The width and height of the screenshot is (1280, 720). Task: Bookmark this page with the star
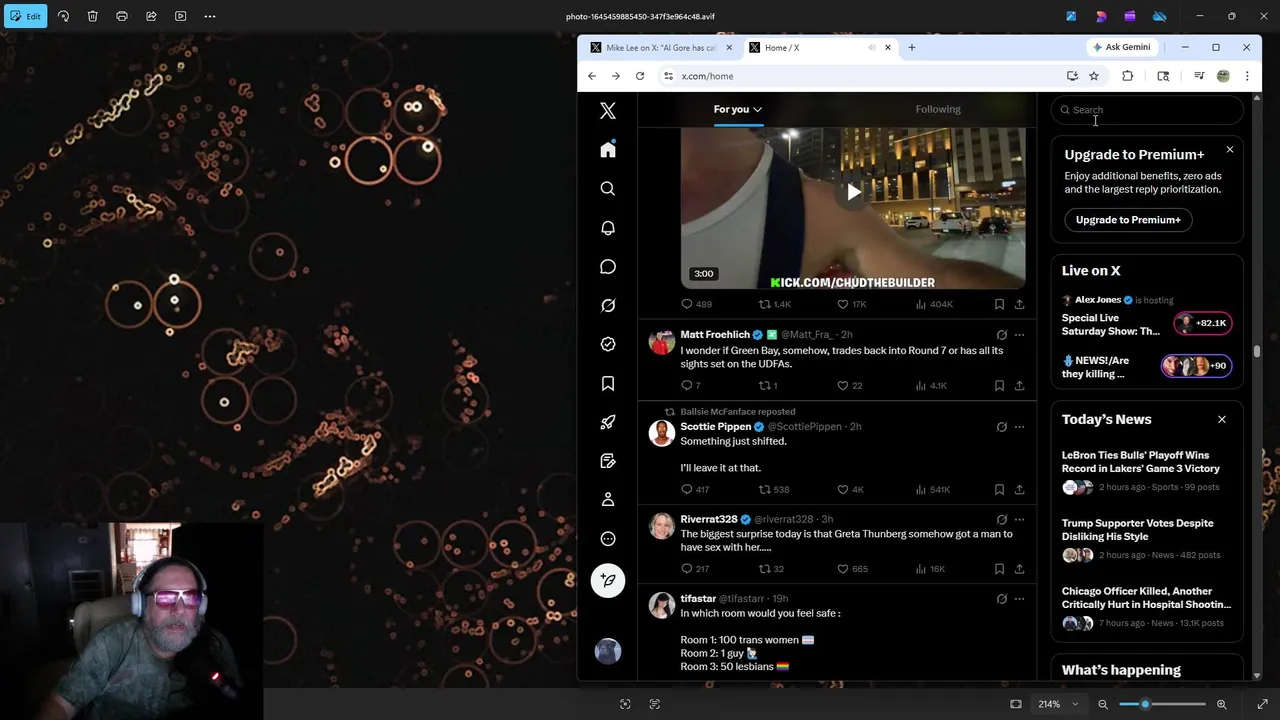(1094, 76)
